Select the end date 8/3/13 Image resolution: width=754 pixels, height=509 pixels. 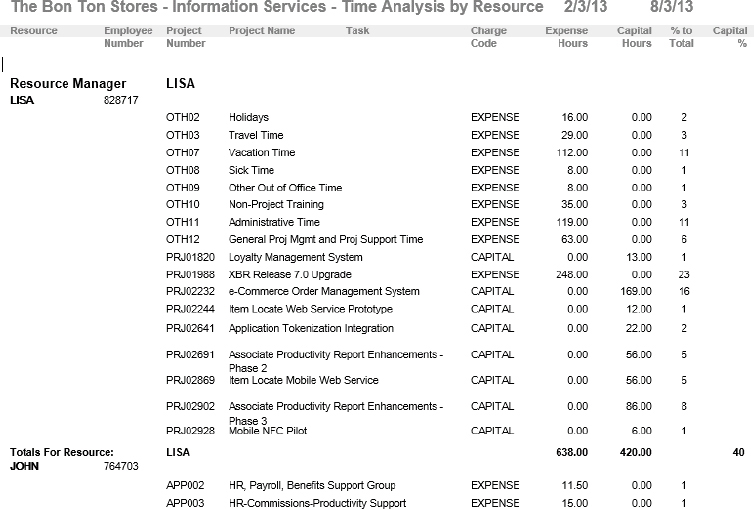tap(671, 7)
